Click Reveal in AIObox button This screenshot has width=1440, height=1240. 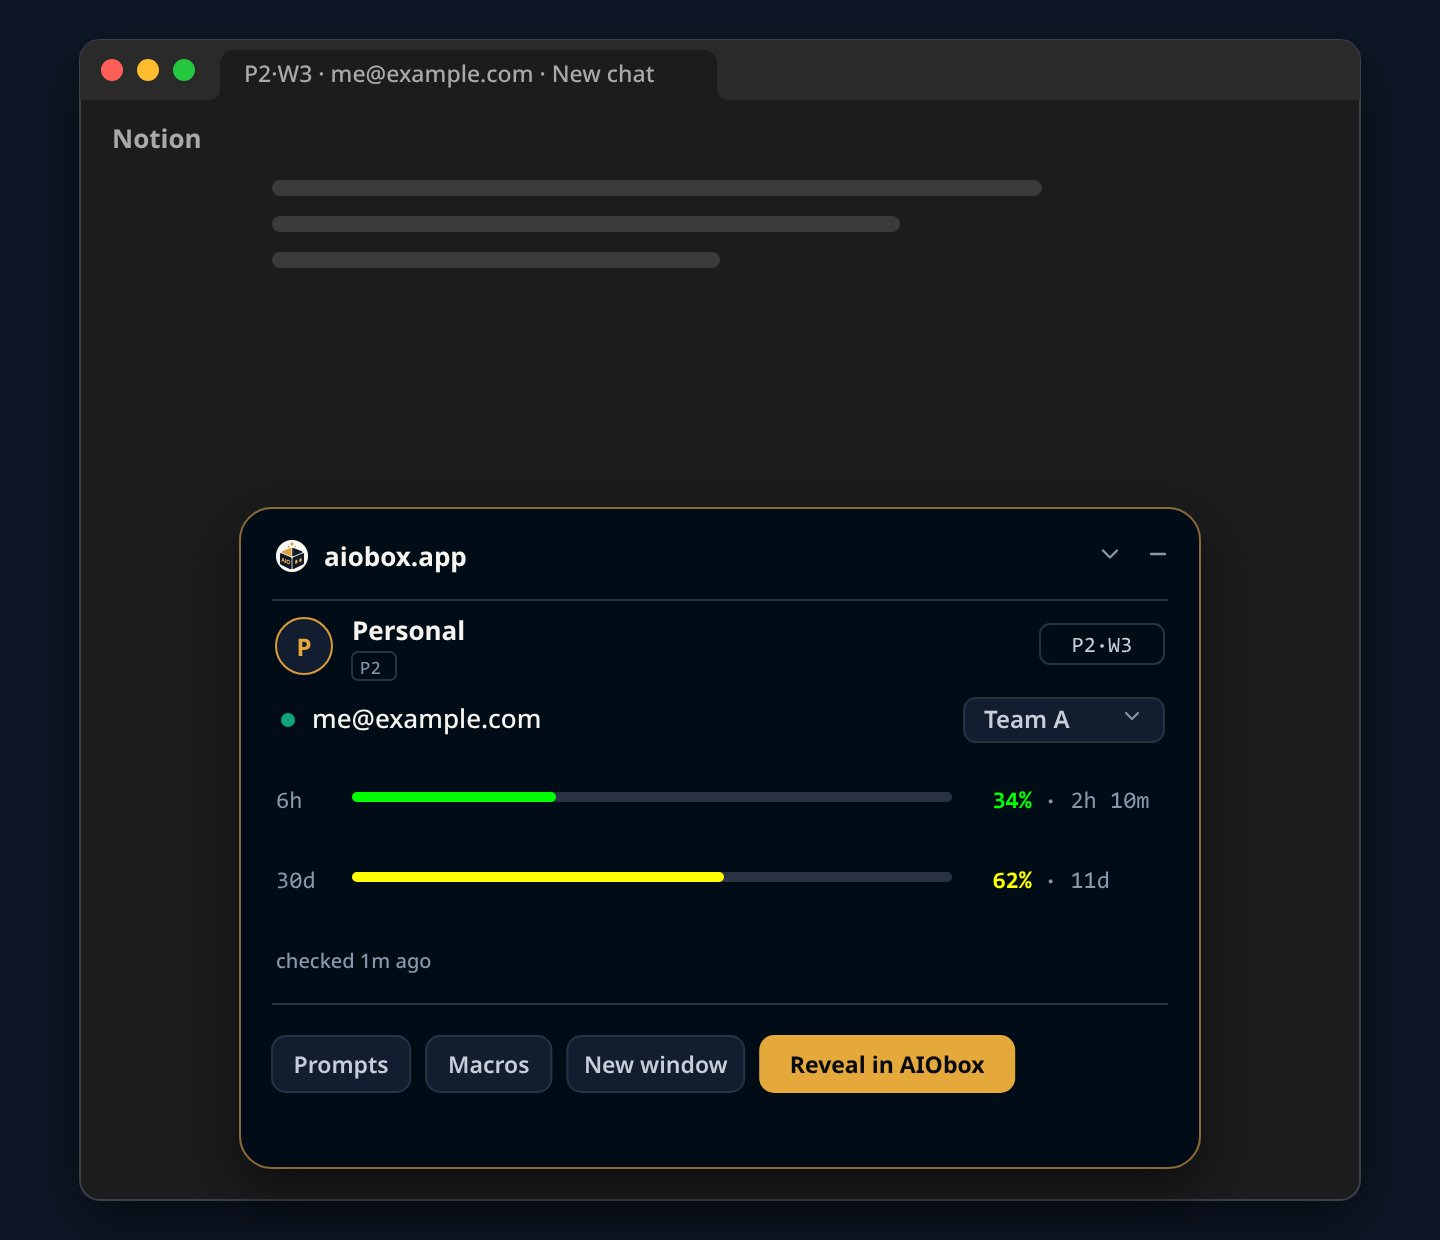(887, 1064)
